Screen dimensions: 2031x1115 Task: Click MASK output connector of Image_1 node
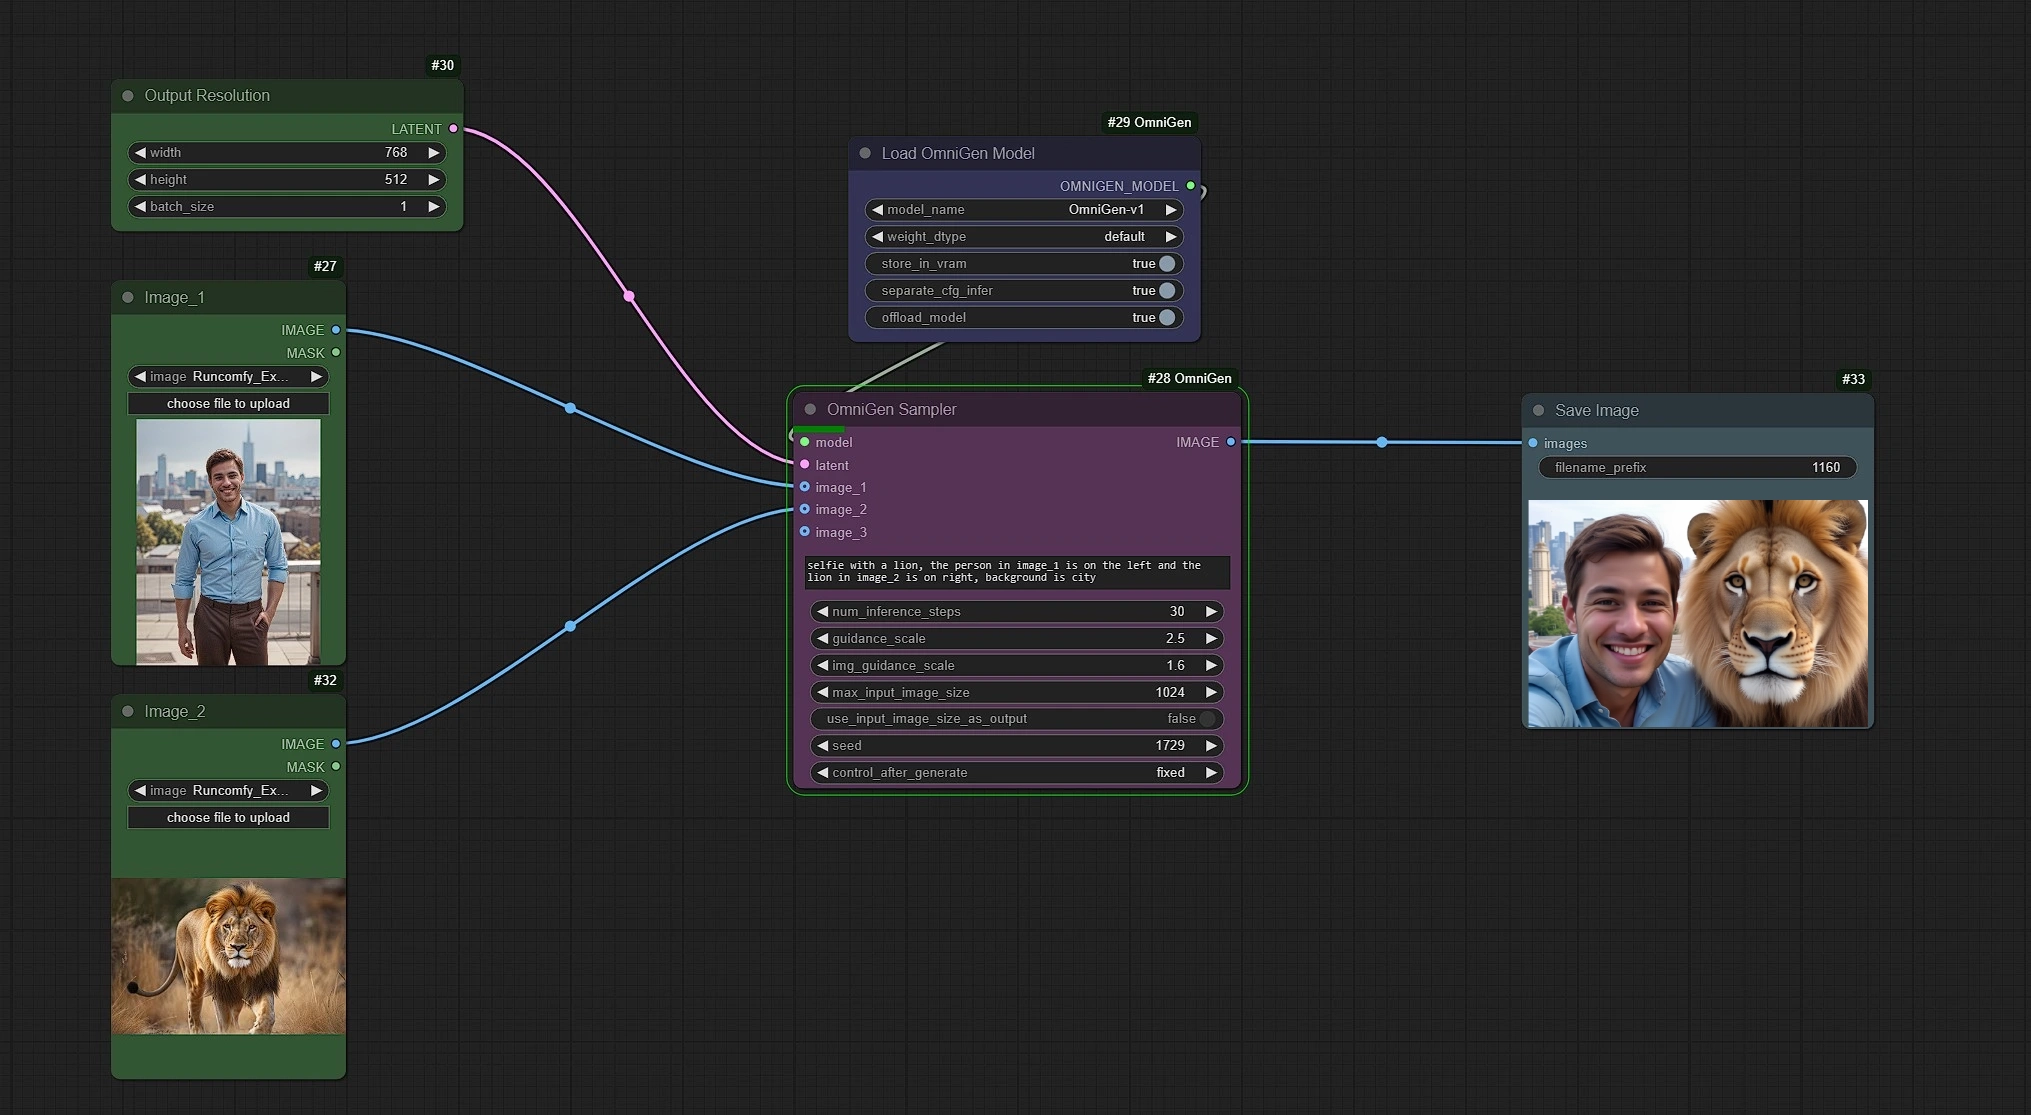click(336, 353)
